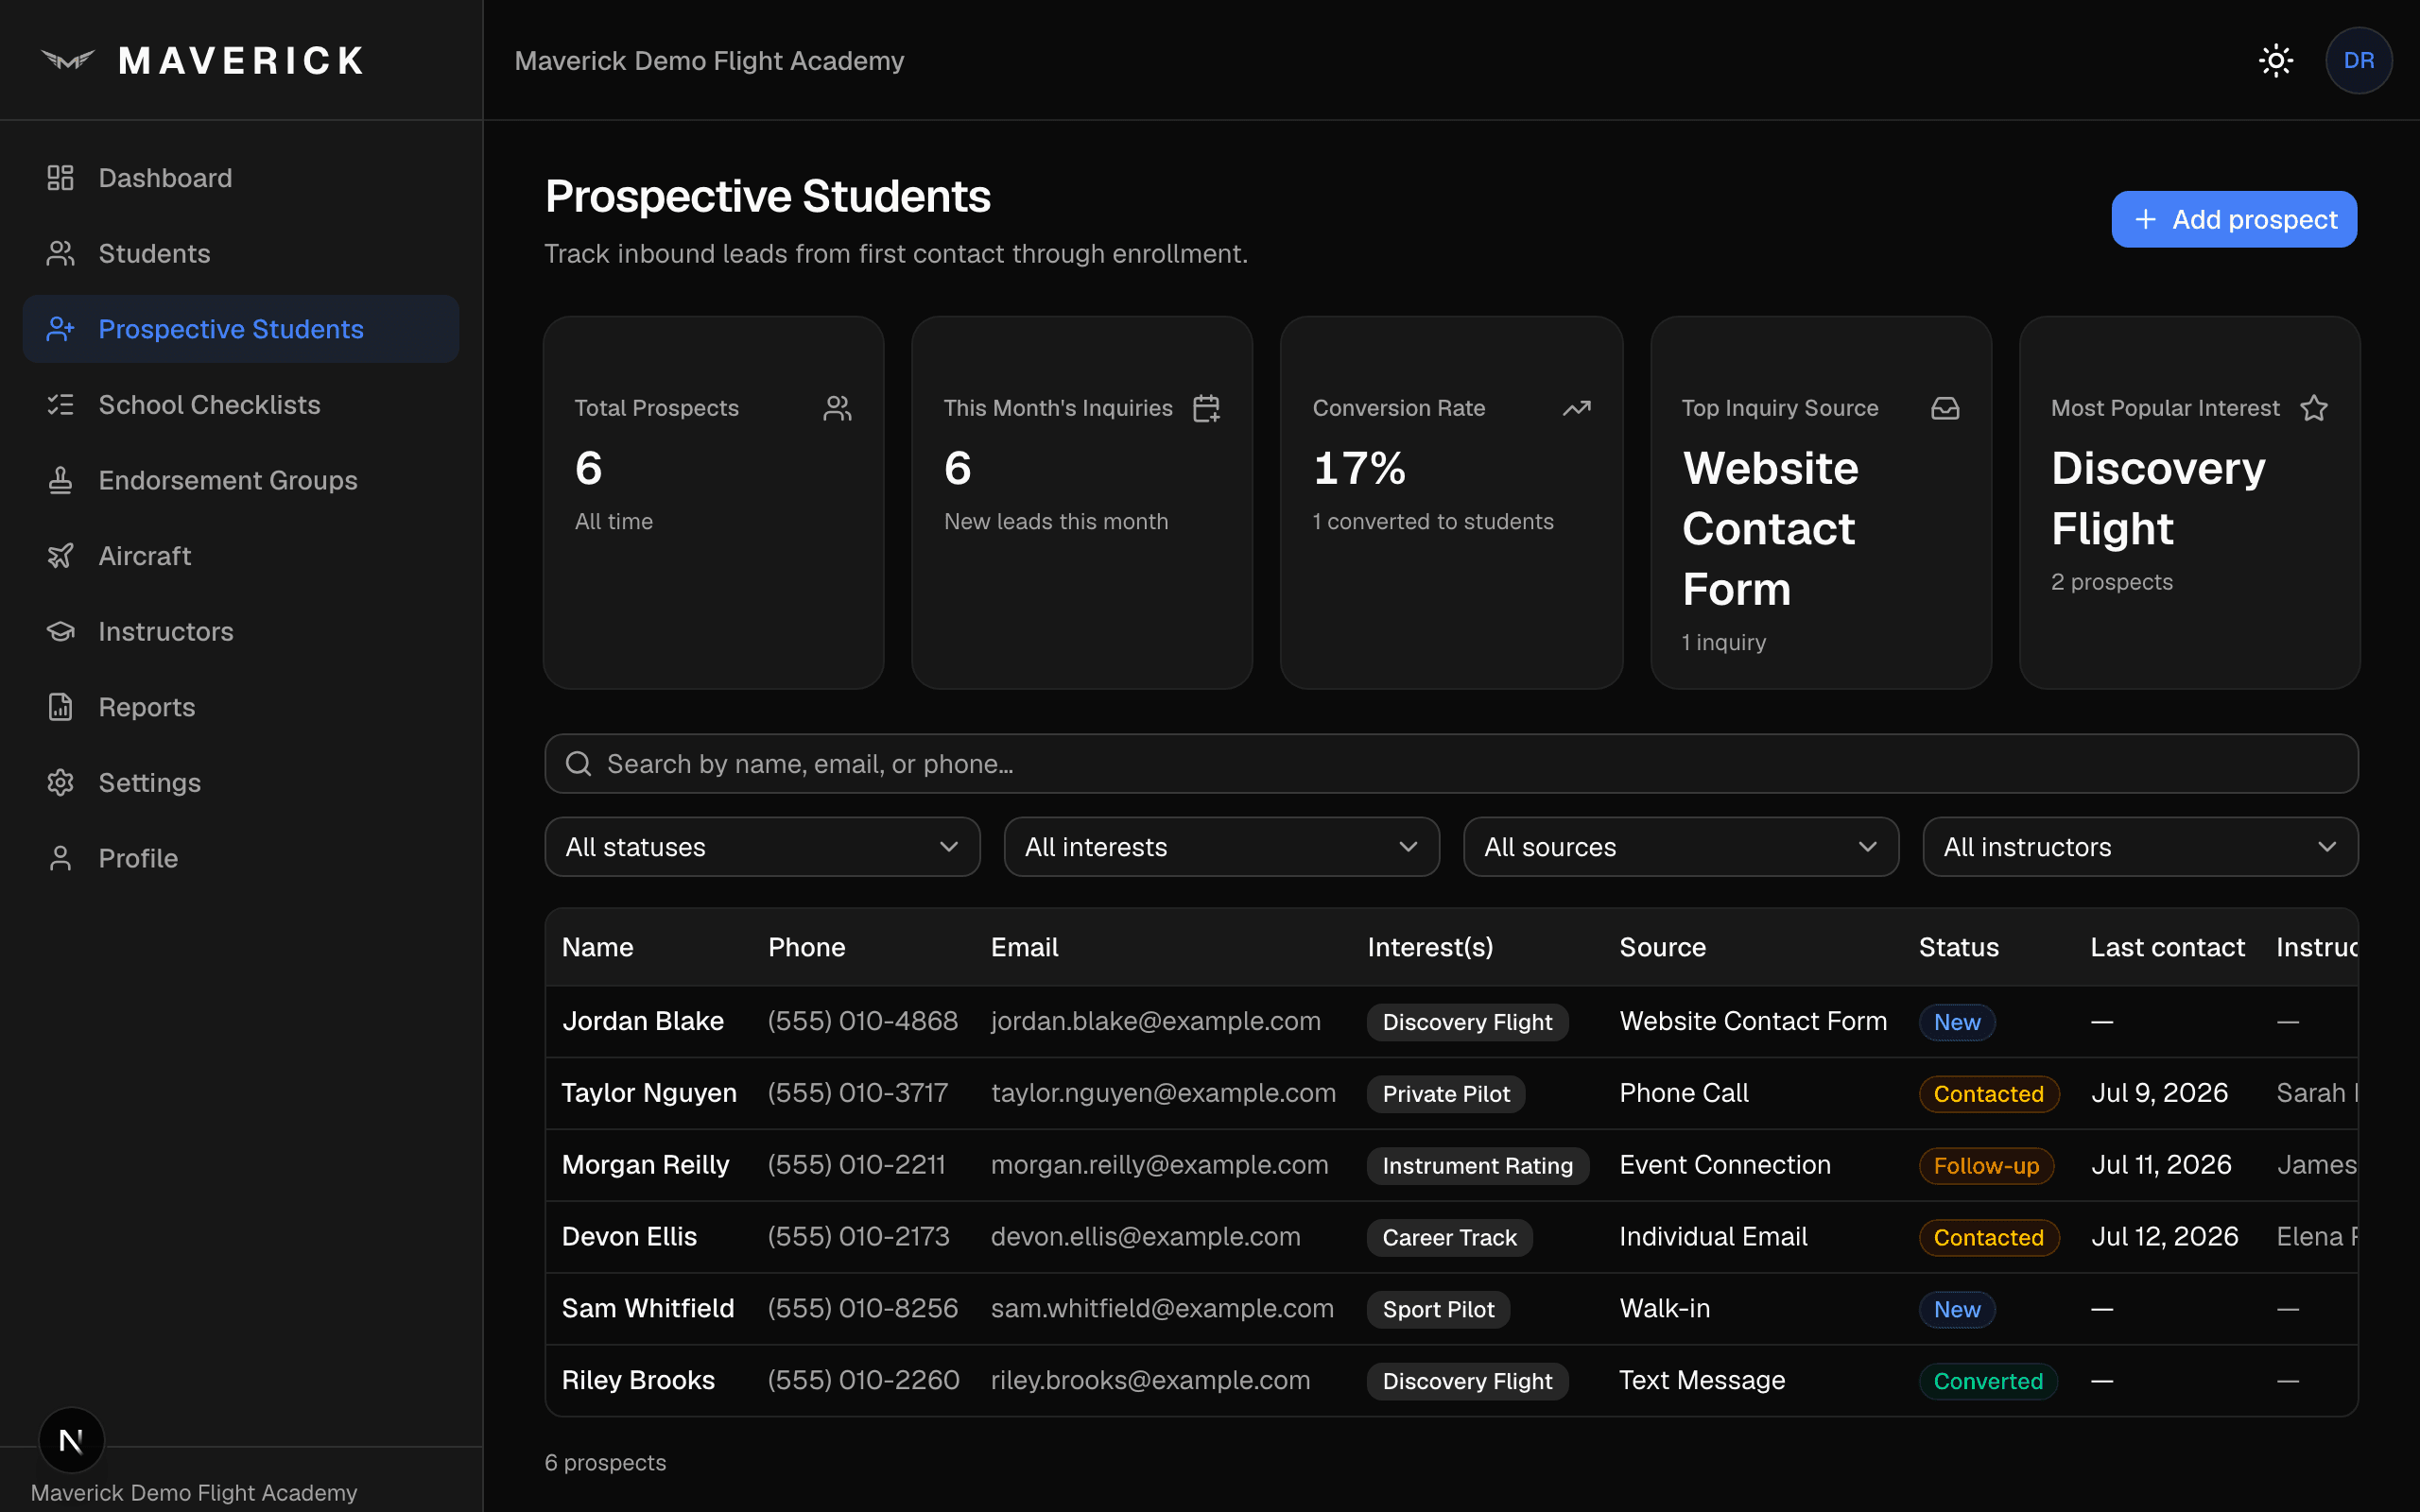Click Instrument Rating interest tag

[1477, 1166]
